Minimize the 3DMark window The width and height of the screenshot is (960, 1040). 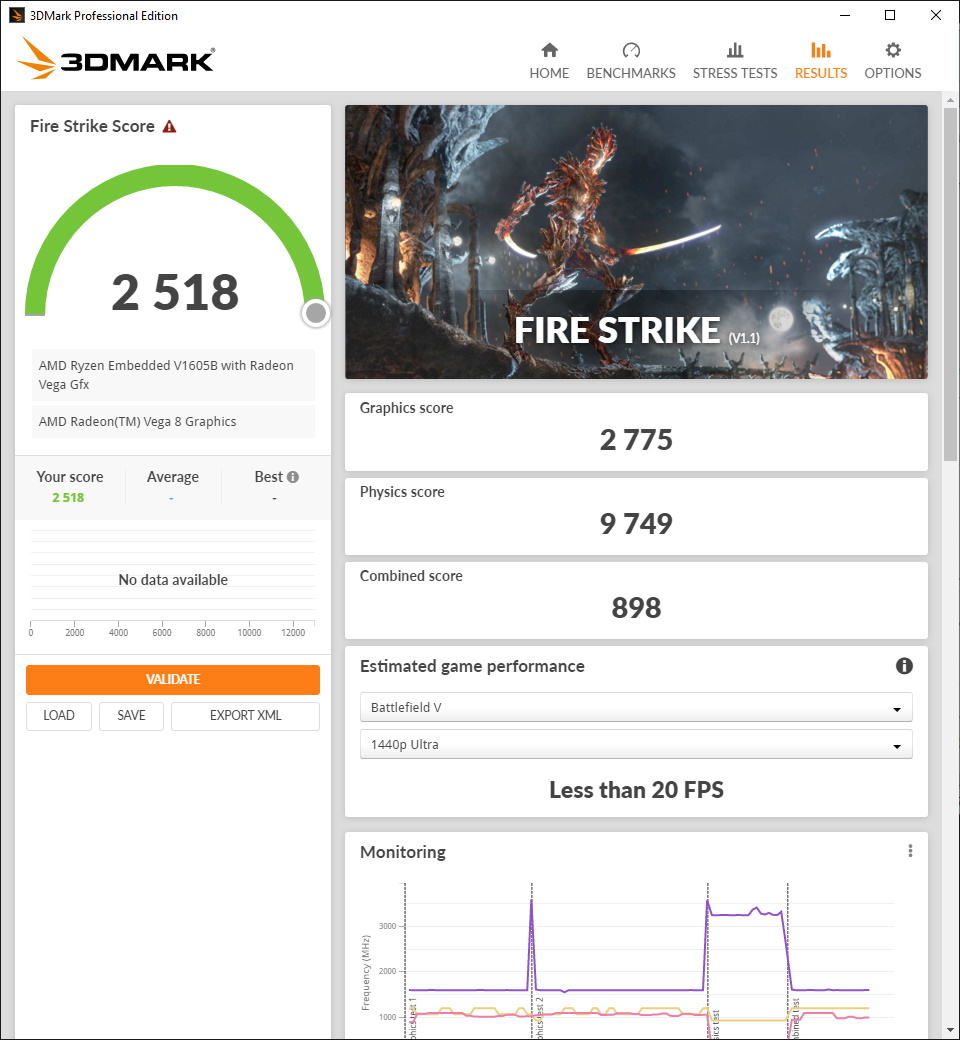845,15
